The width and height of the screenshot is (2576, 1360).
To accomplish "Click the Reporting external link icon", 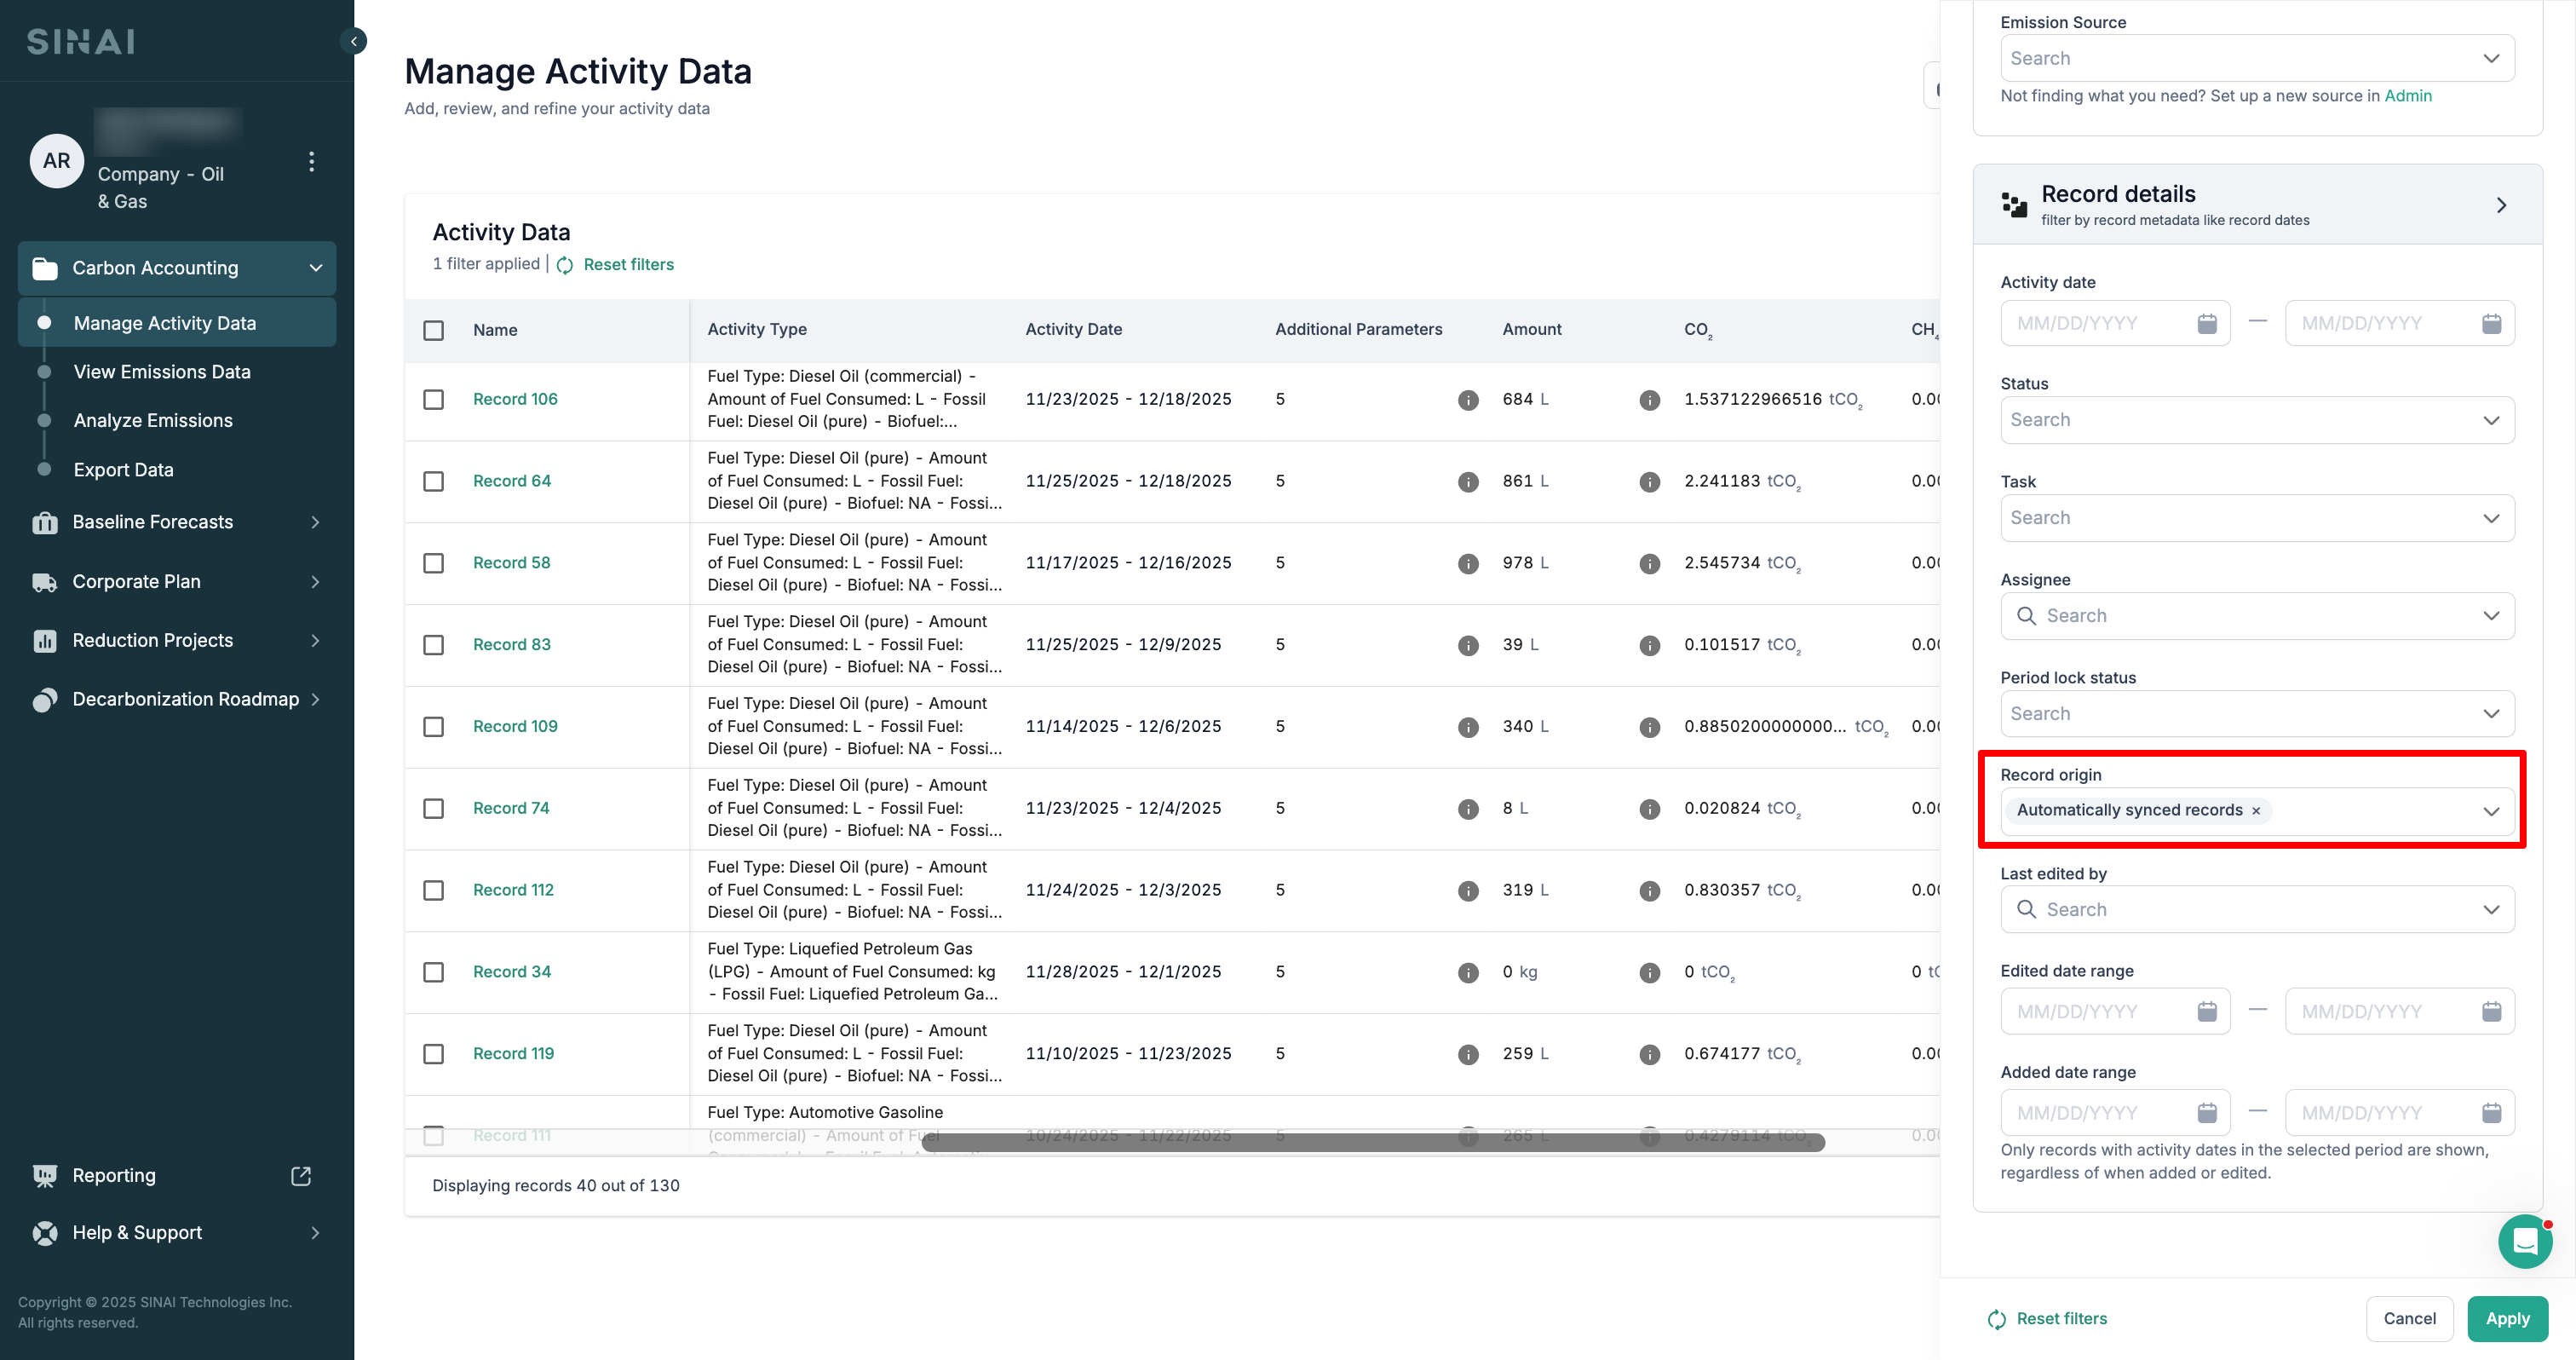I will click(301, 1176).
